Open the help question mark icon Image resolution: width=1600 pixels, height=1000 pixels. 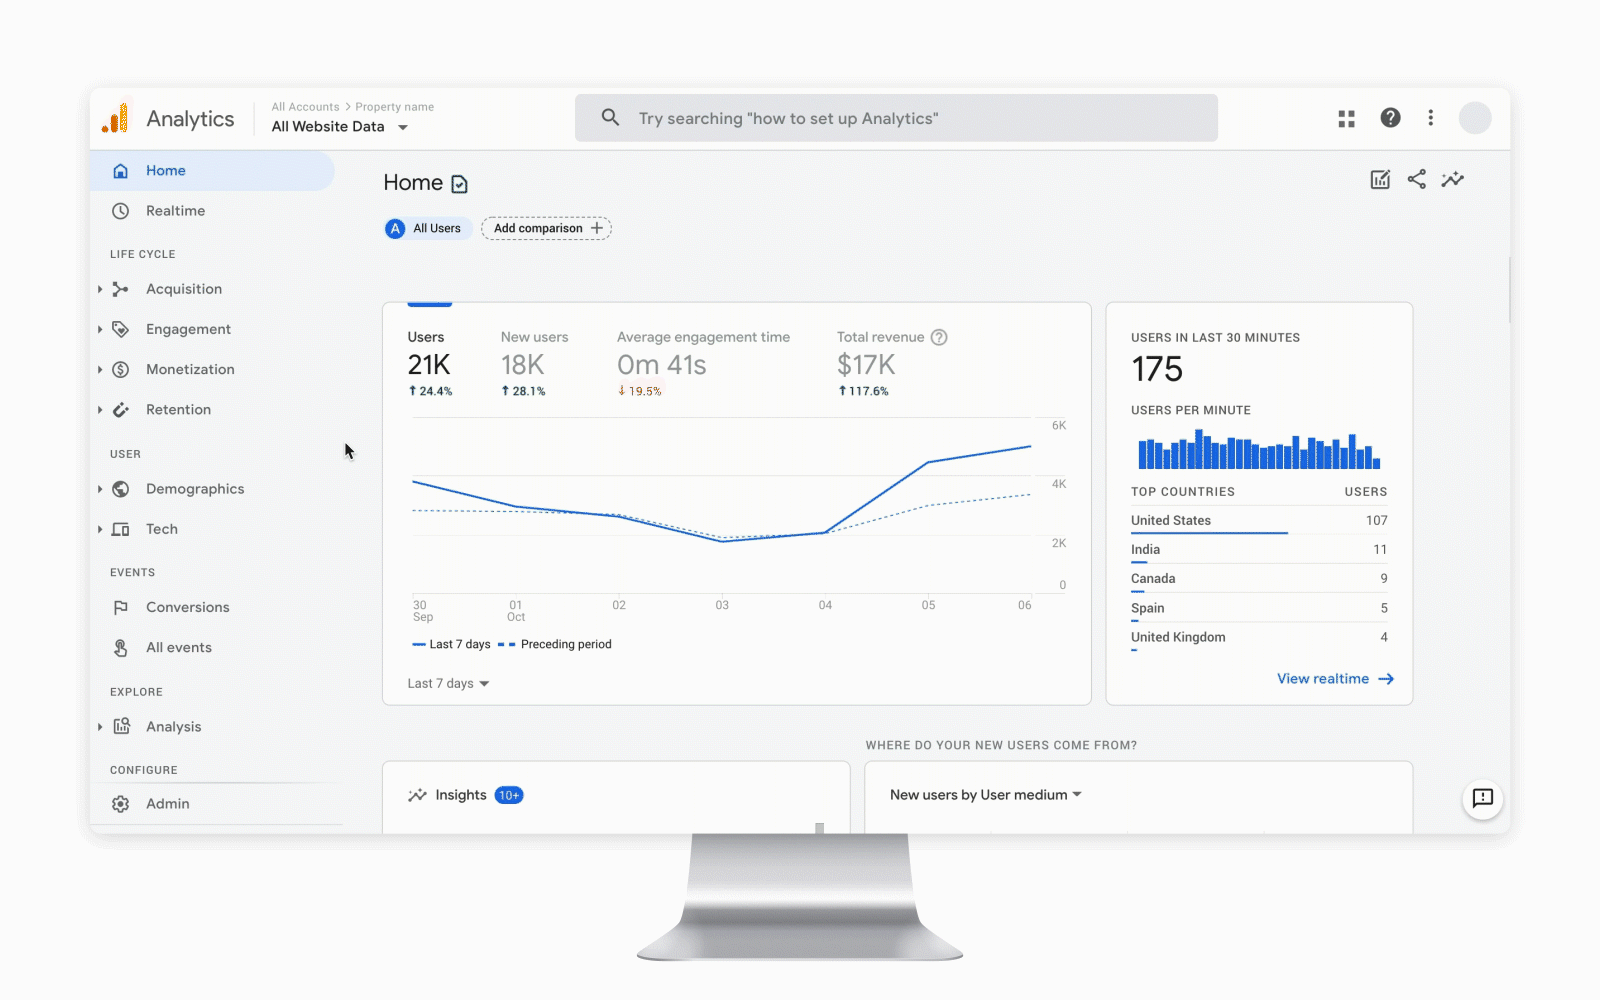[1390, 118]
